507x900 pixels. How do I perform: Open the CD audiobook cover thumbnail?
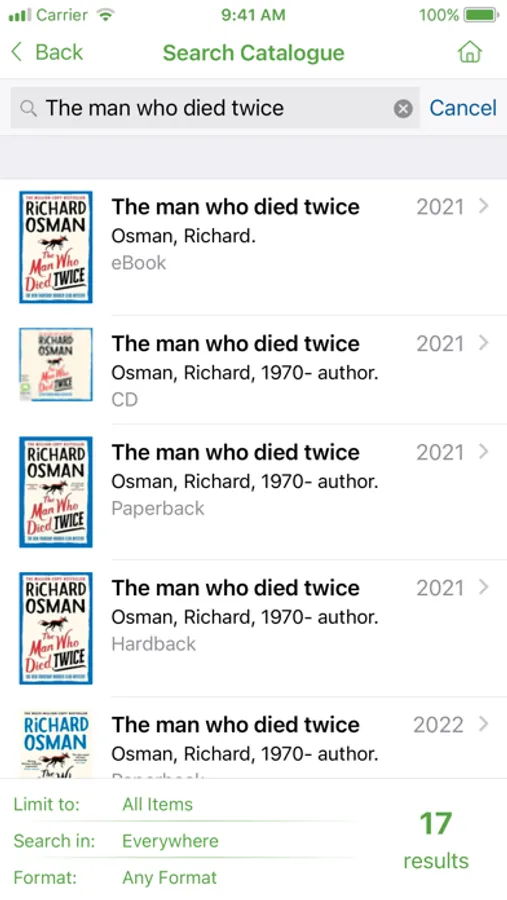(56, 364)
